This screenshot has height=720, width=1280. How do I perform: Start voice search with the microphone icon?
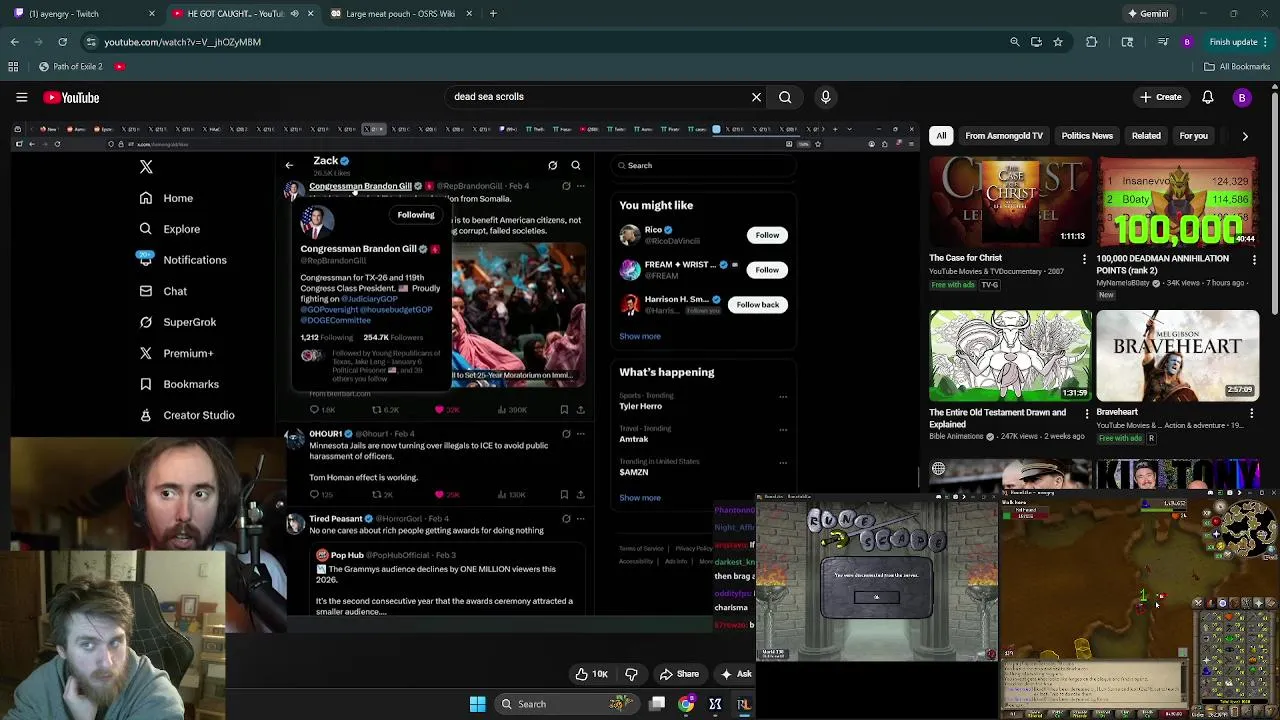[825, 97]
